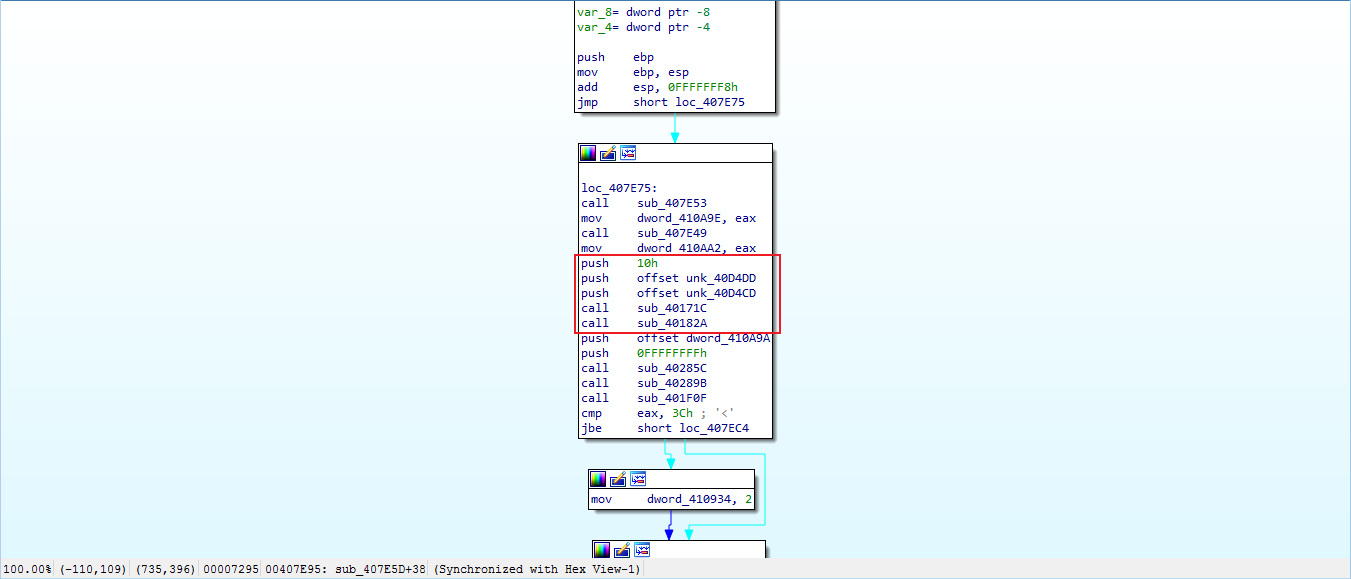Open node color picker in dword_410934 block
Viewport: 1351px width, 579px height.
click(598, 479)
